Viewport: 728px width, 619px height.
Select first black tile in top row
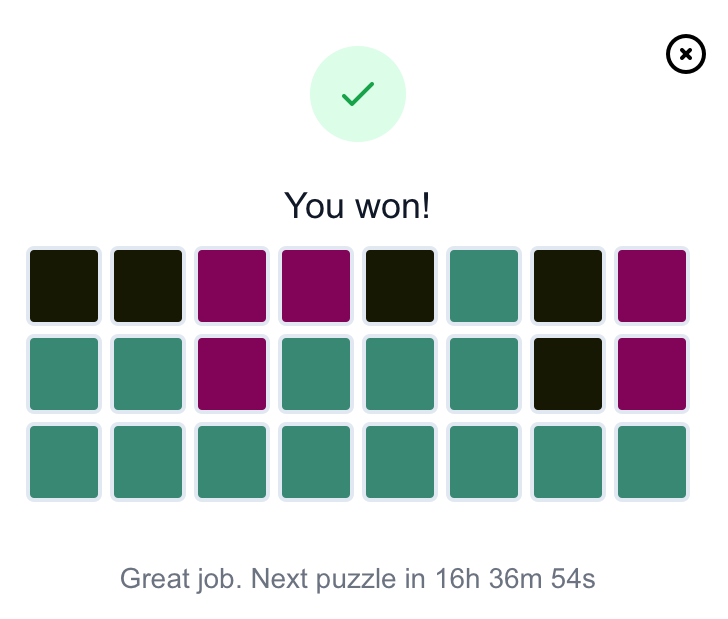64,286
